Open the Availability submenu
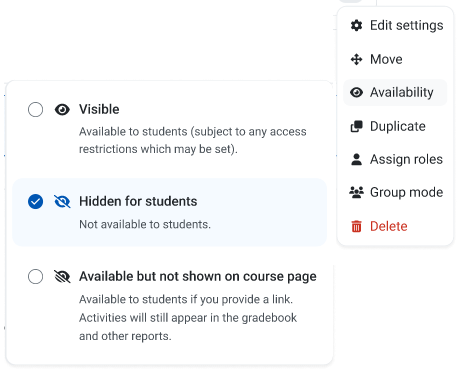 tap(395, 92)
